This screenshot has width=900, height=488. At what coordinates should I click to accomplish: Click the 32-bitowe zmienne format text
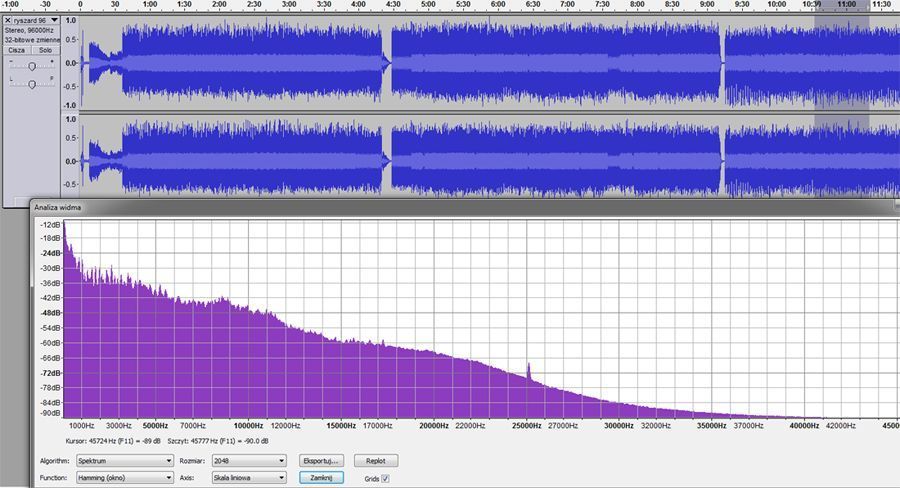[x=32, y=40]
